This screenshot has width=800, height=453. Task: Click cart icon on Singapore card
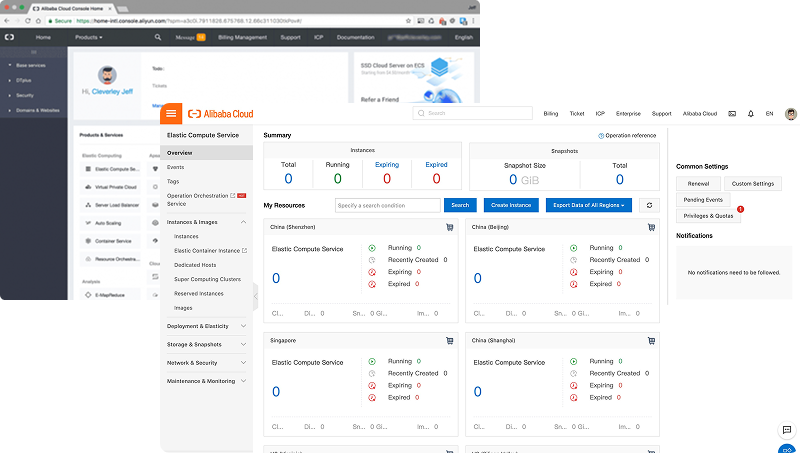point(449,340)
